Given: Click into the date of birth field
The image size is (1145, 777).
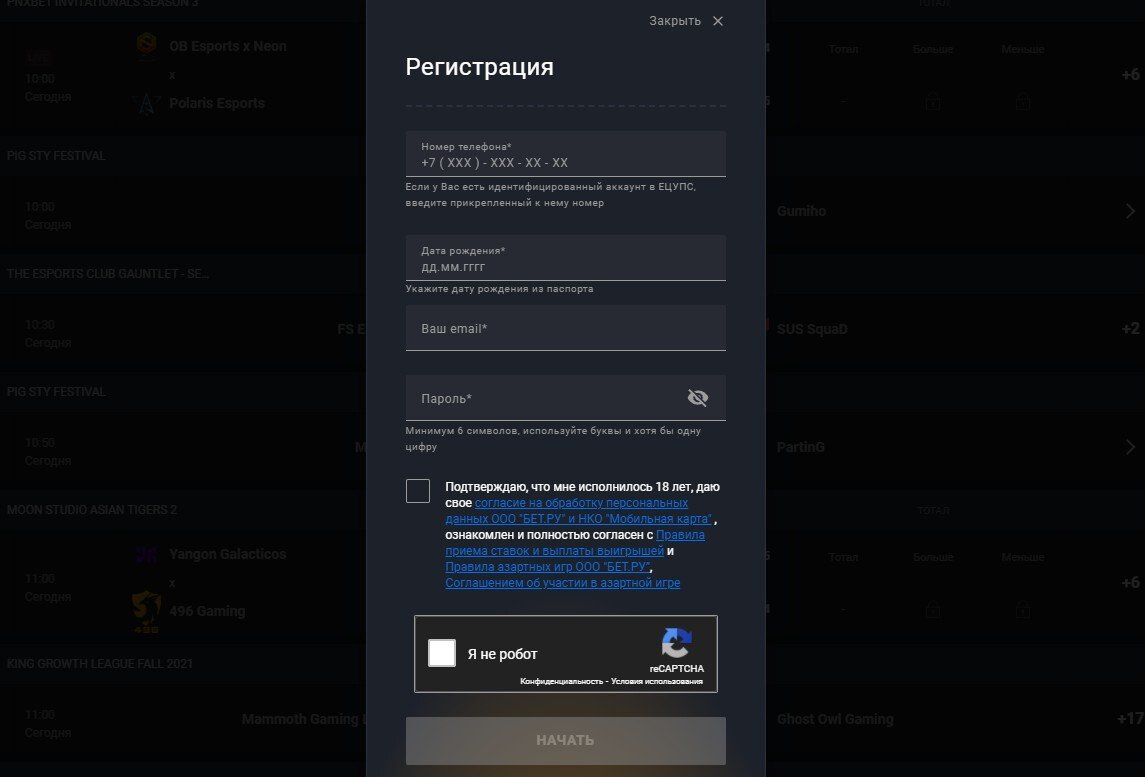Looking at the screenshot, I should pyautogui.click(x=565, y=258).
